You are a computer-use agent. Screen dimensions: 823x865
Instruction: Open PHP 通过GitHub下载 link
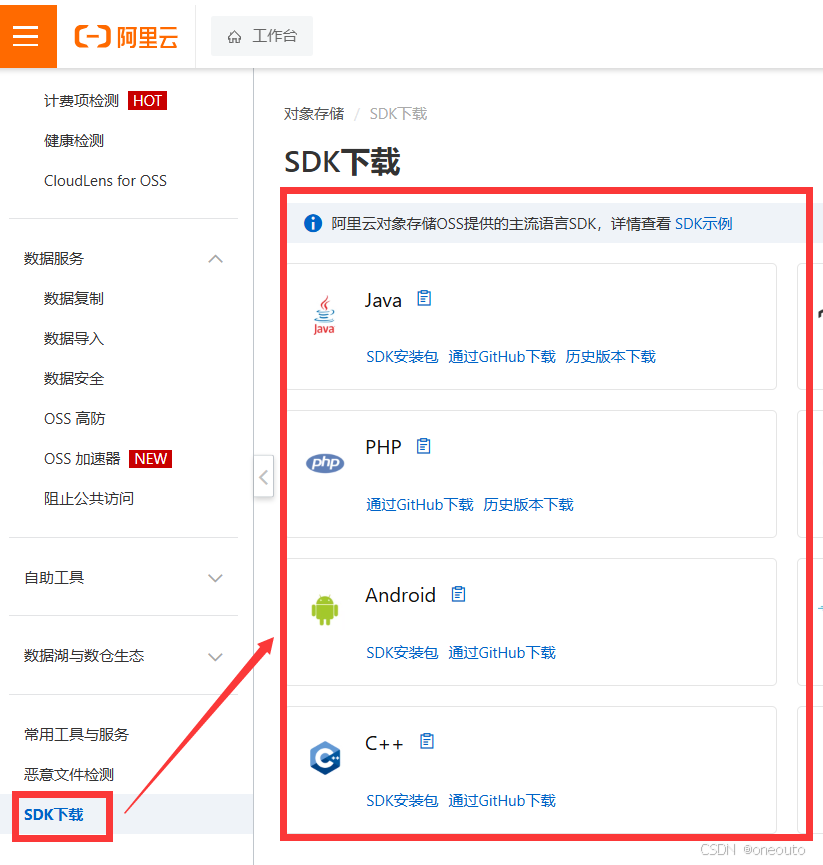point(420,505)
